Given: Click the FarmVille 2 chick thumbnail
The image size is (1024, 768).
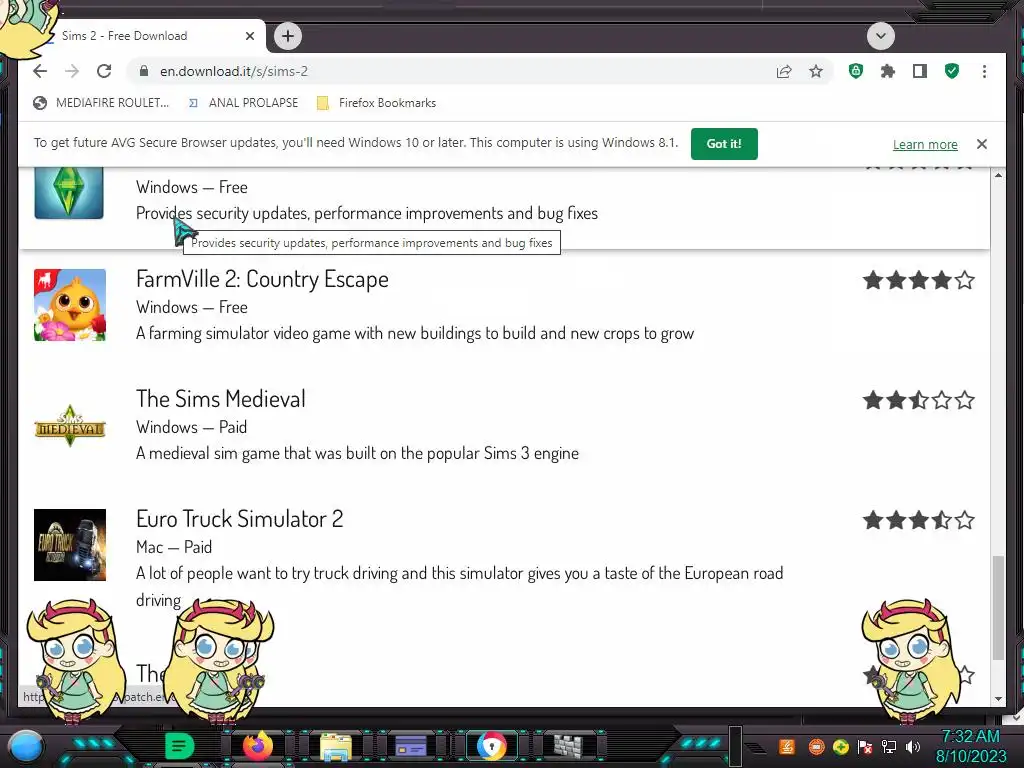Looking at the screenshot, I should [x=70, y=305].
